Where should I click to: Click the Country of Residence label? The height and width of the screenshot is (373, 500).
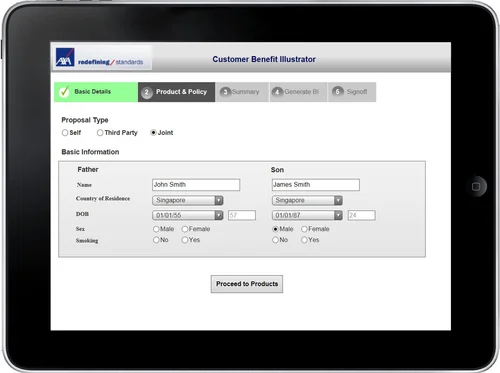tap(103, 198)
